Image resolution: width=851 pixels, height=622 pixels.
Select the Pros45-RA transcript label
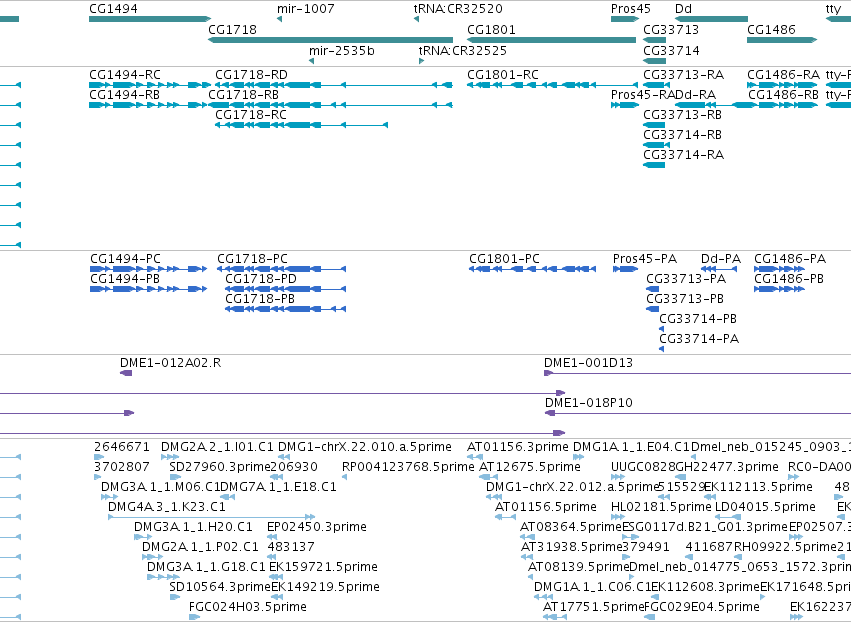(x=642, y=94)
